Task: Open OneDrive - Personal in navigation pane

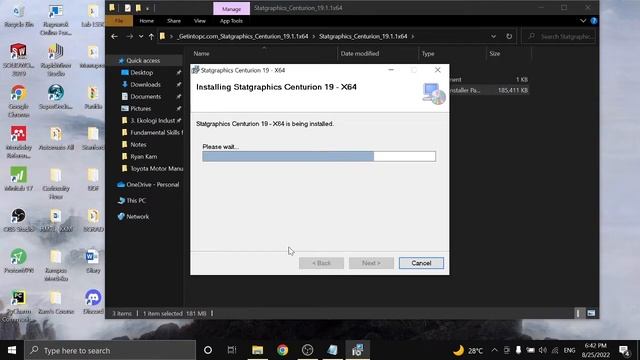Action: point(152,184)
